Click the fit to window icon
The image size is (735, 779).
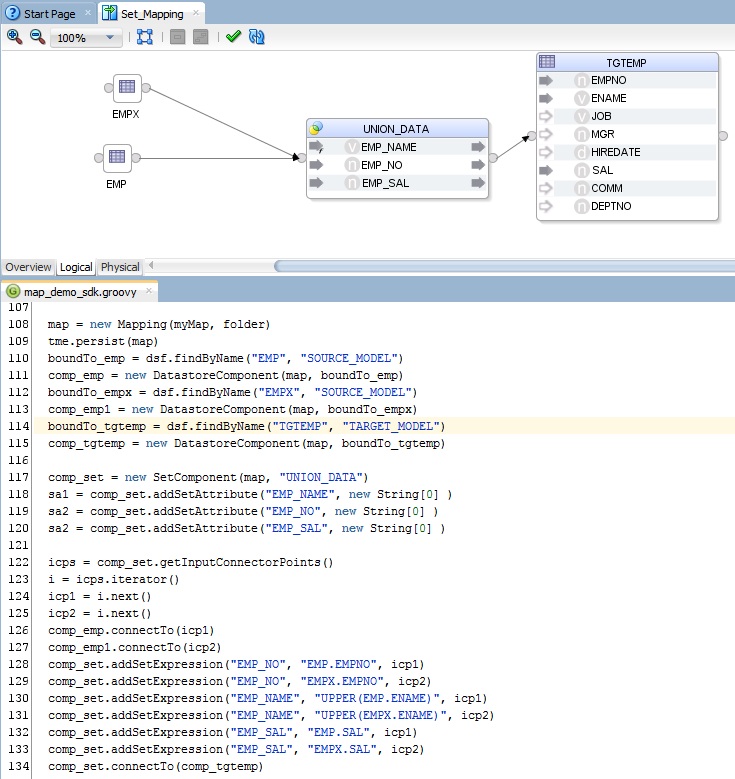pyautogui.click(x=145, y=37)
